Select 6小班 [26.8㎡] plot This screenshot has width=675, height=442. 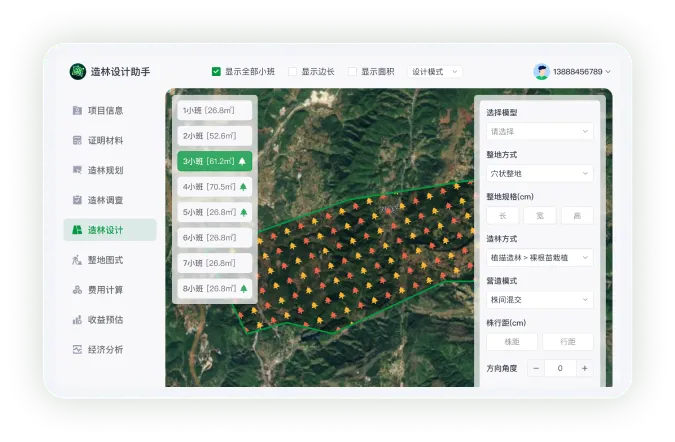[x=214, y=238]
